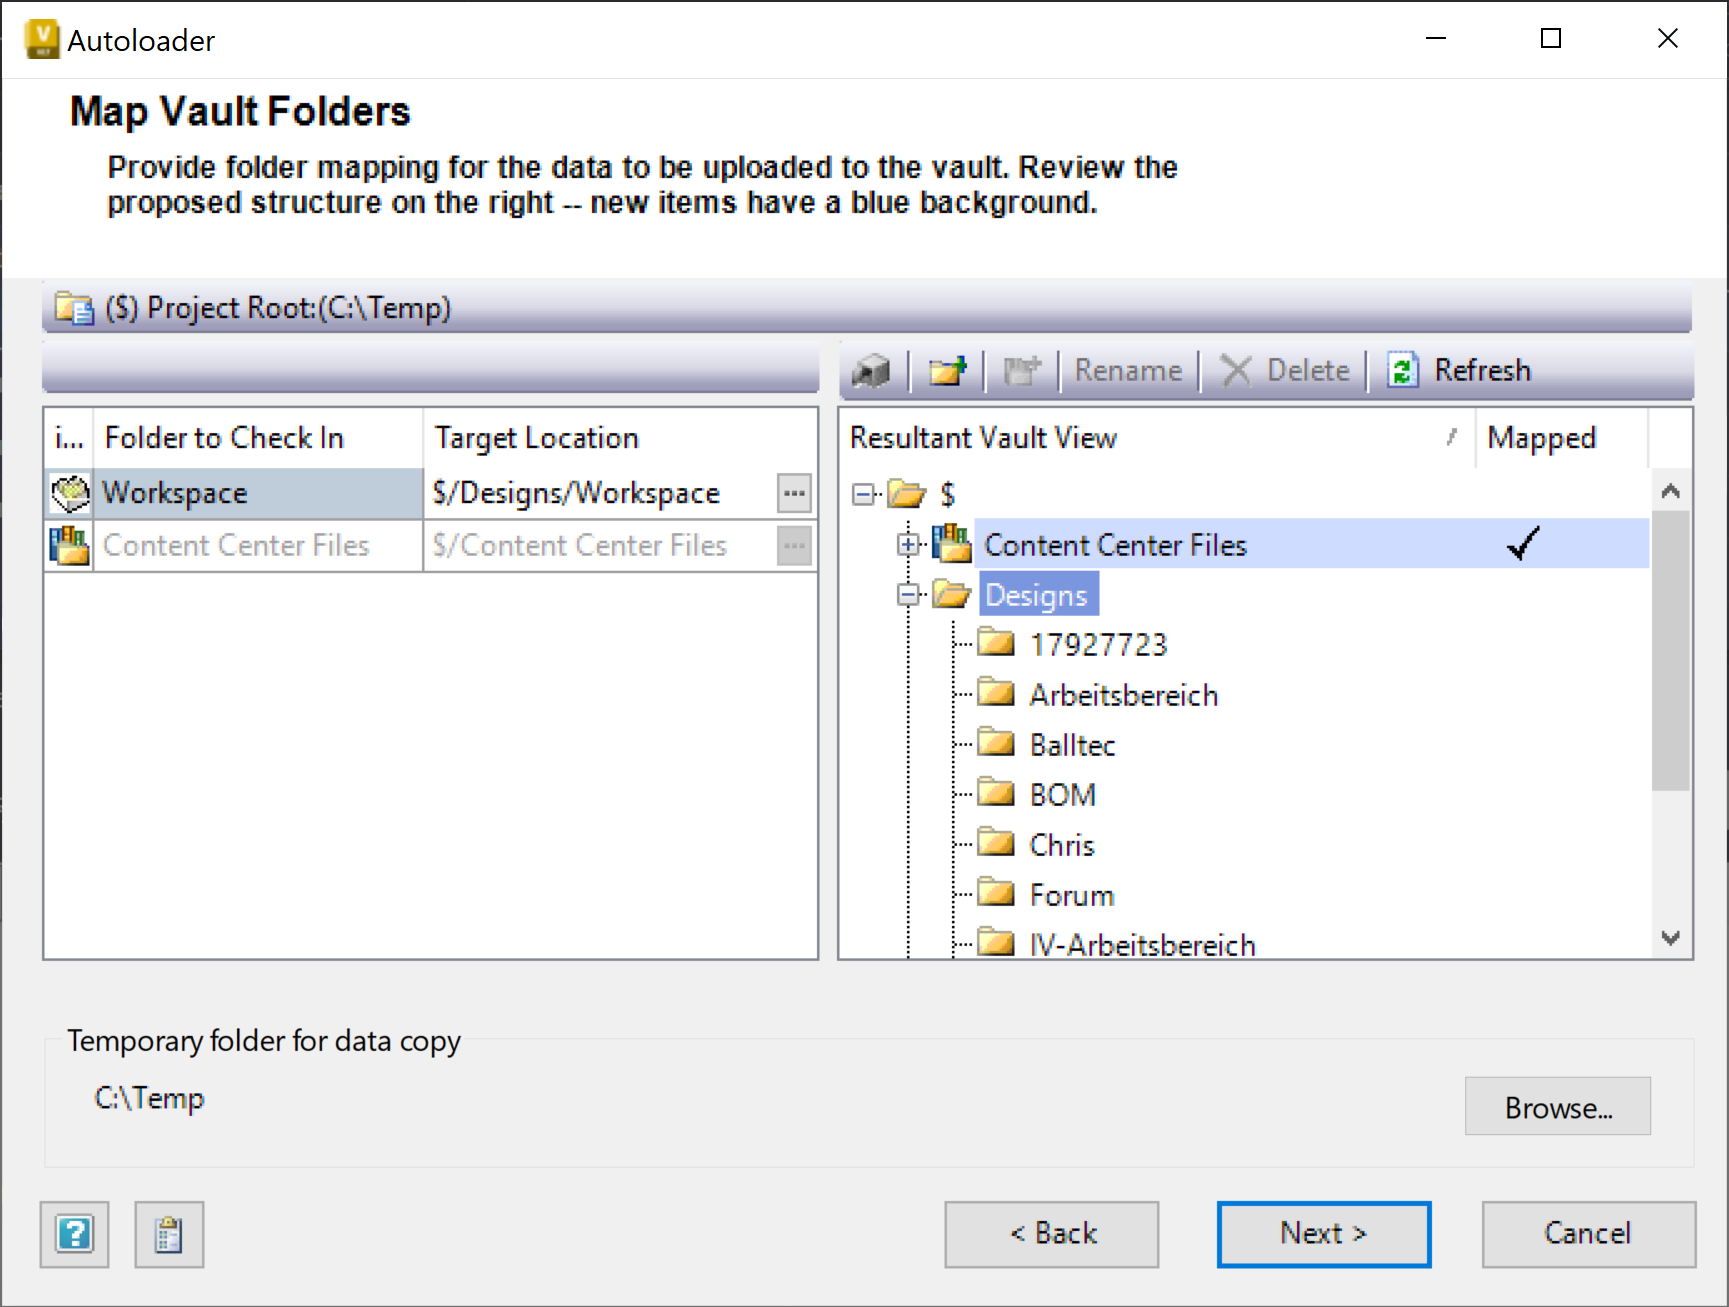1729x1307 pixels.
Task: Select the Workspace folder icon in check-in list
Action: 67,492
